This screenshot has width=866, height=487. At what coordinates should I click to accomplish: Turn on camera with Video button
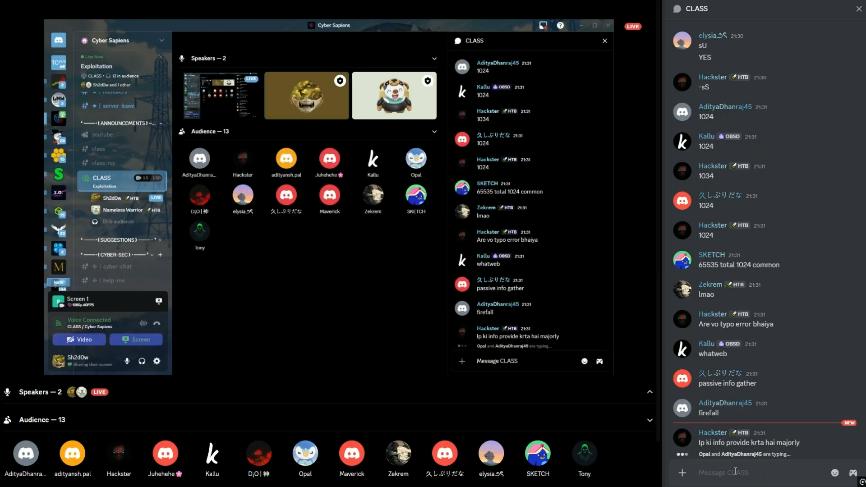[80, 339]
